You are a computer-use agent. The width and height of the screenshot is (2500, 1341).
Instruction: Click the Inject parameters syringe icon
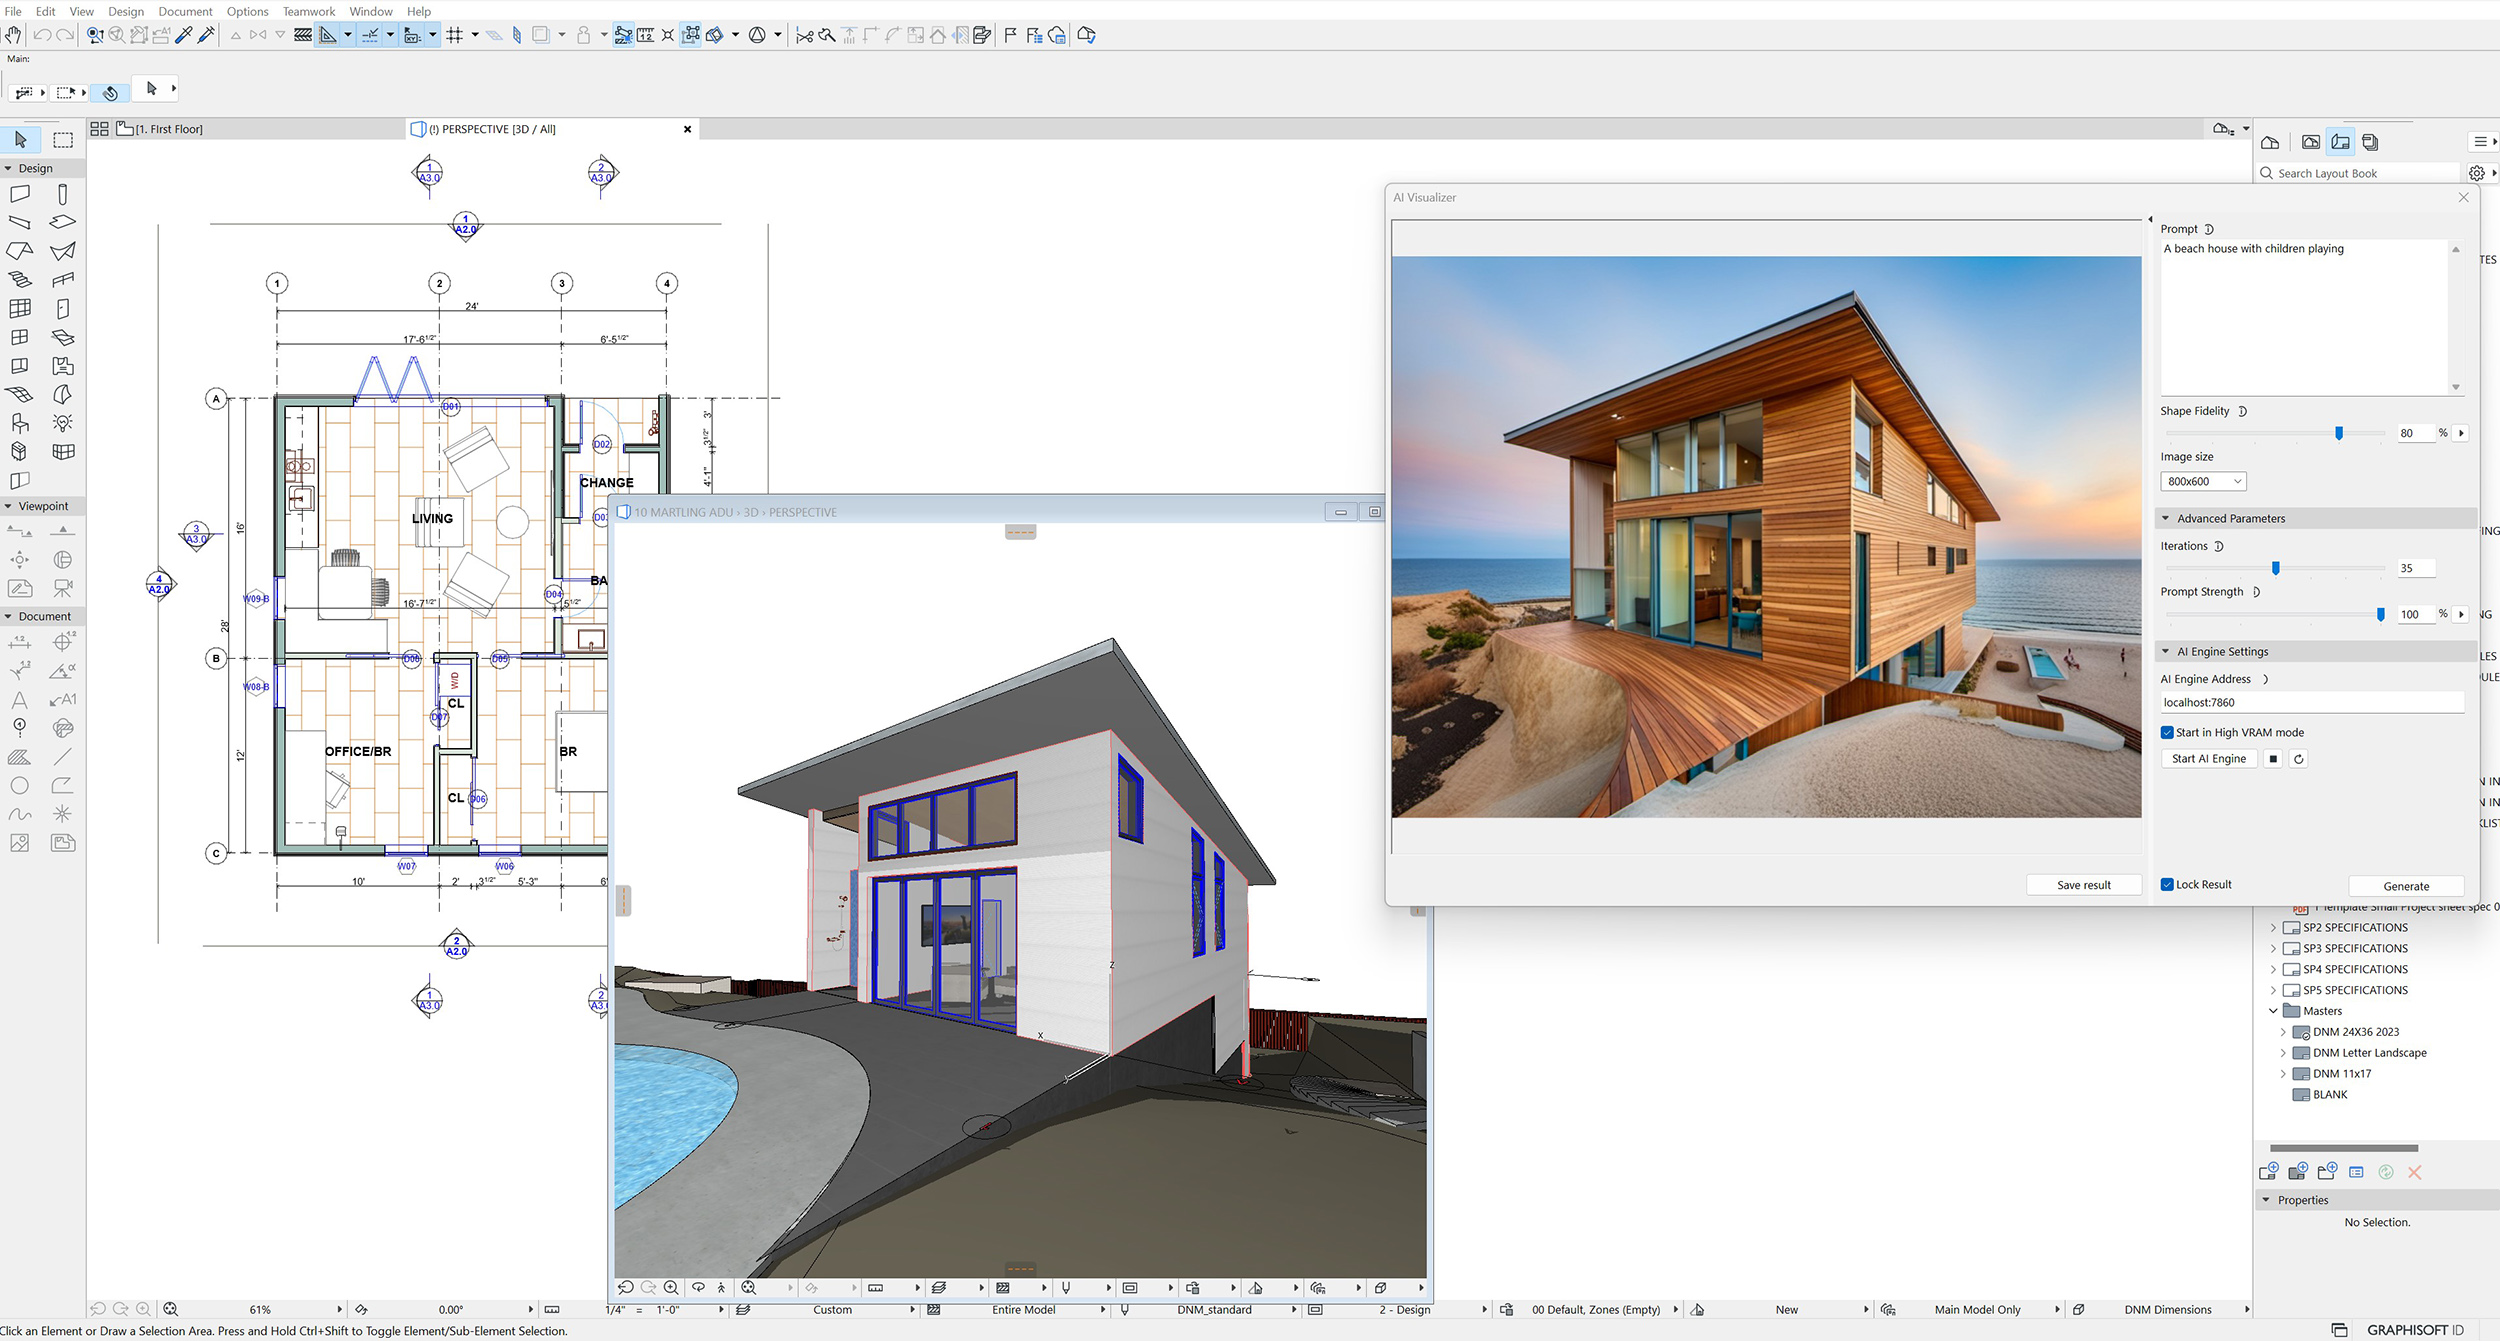pyautogui.click(x=207, y=35)
